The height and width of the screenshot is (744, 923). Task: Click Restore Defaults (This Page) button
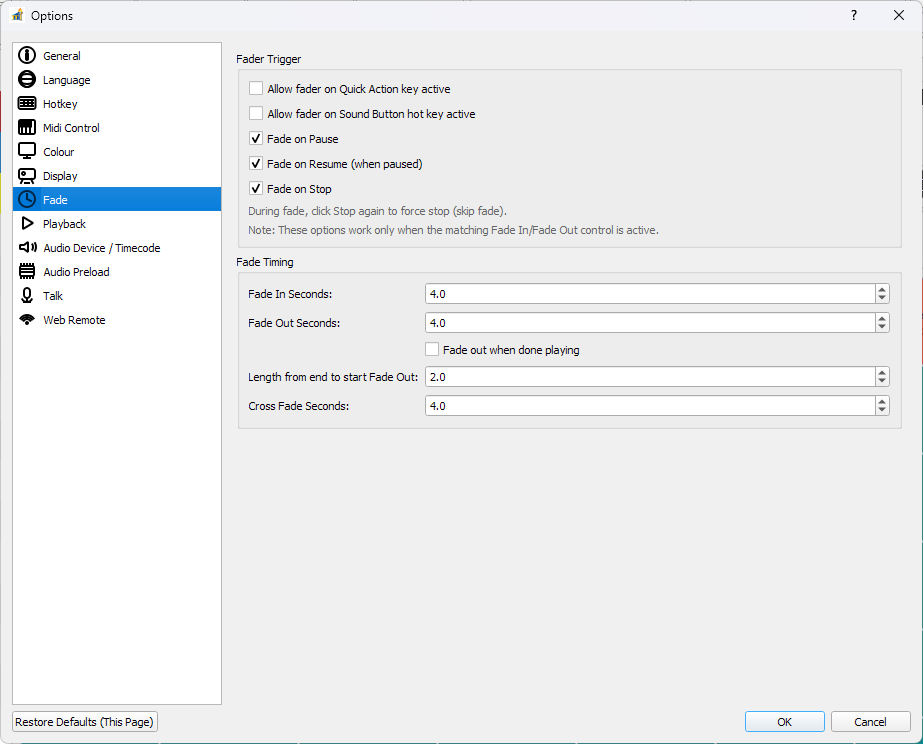85,722
